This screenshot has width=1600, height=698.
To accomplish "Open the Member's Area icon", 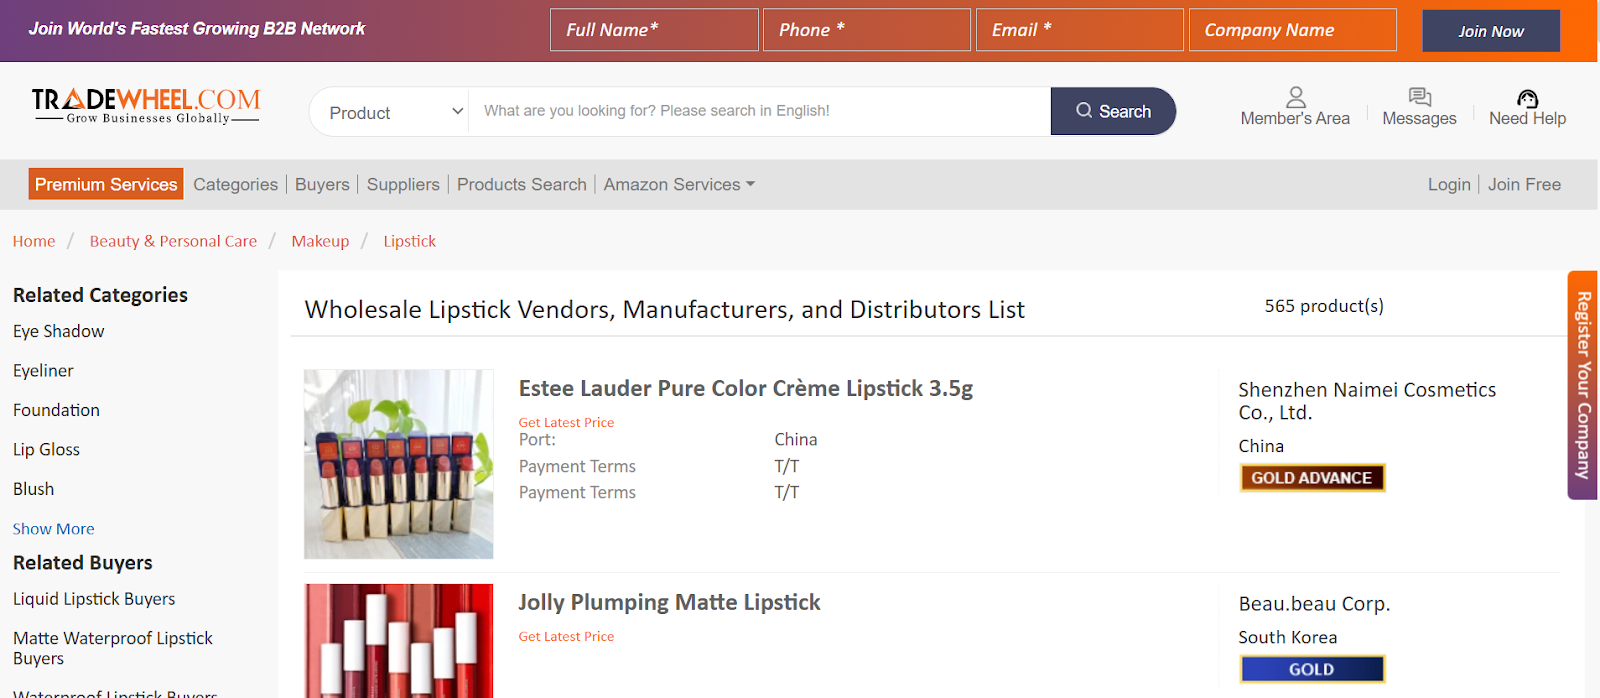I will coord(1295,97).
